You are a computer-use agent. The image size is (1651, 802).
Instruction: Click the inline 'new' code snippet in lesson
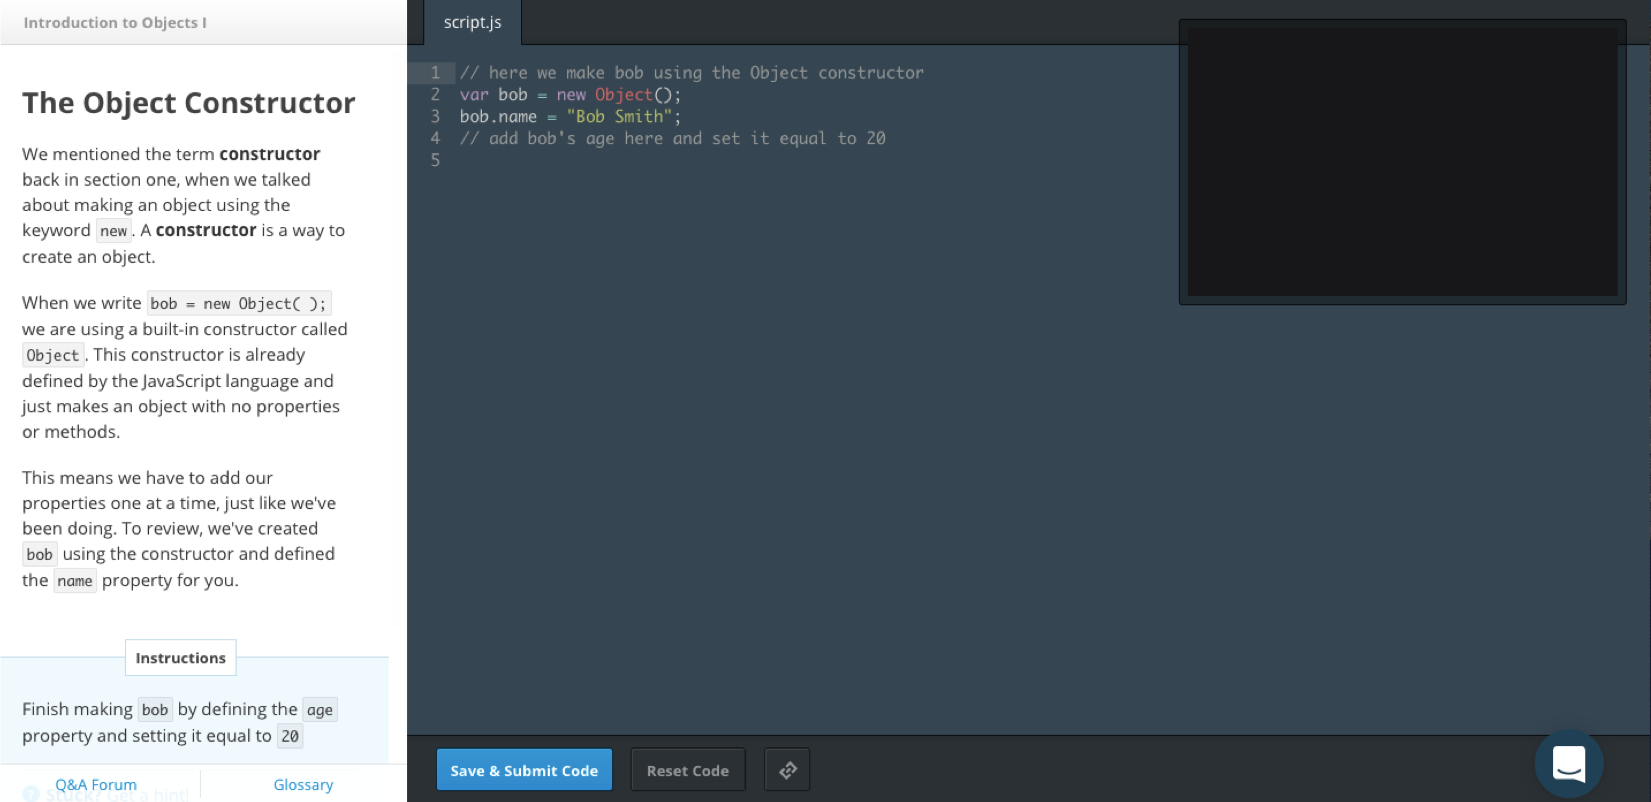[x=113, y=231]
